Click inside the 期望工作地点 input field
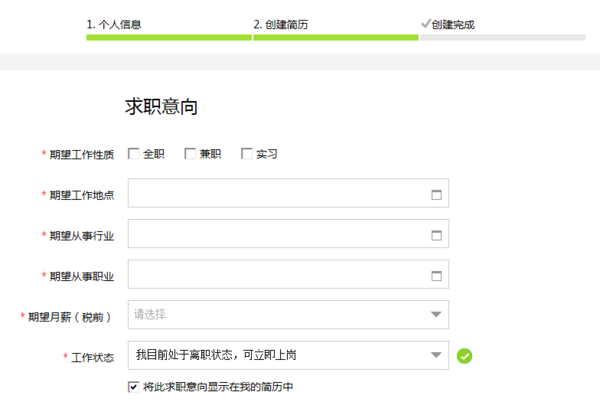The height and width of the screenshot is (415, 600). click(x=275, y=195)
